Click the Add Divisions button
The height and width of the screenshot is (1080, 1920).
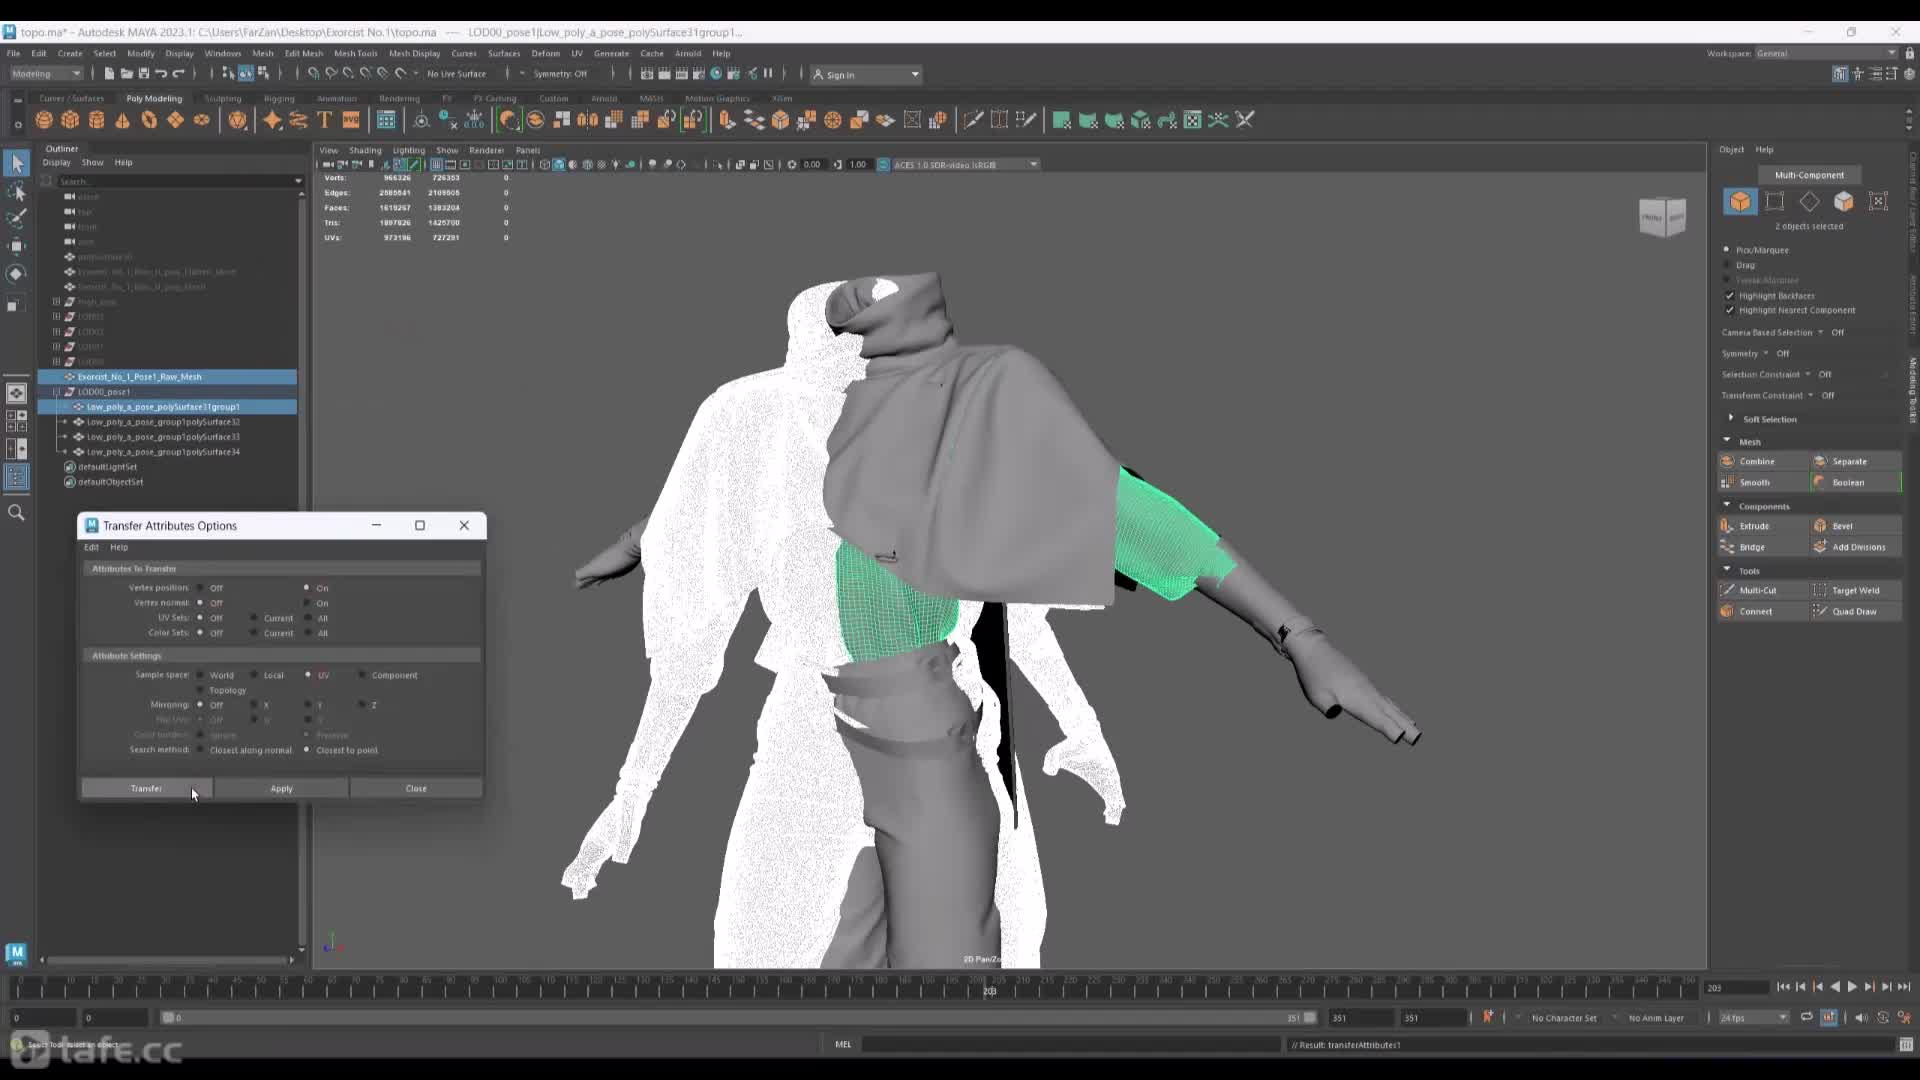click(x=1856, y=547)
